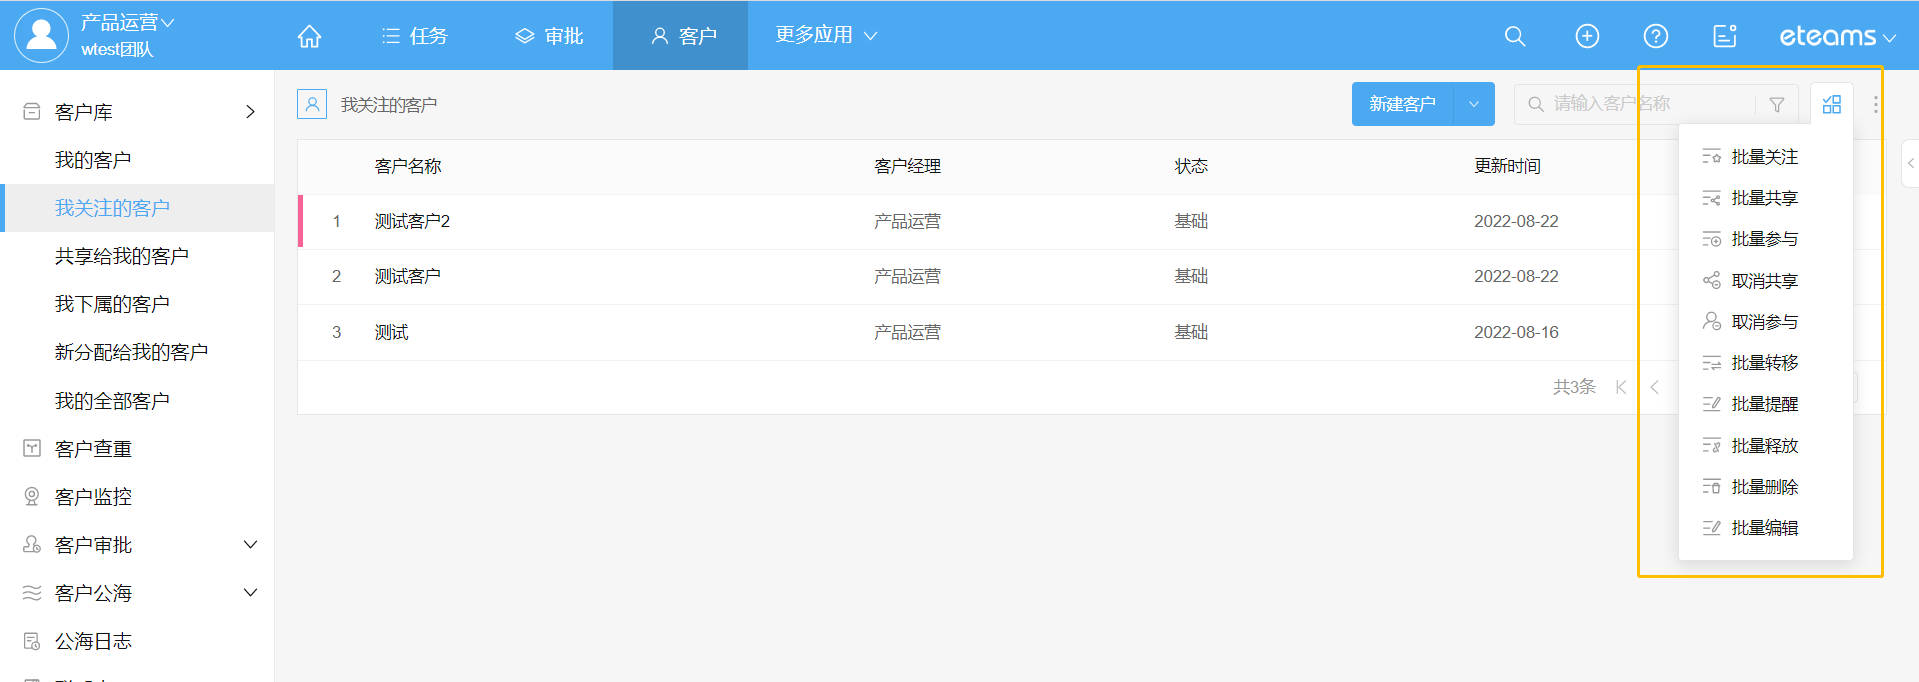Viewport: 1919px width, 682px height.
Task: Expand the 新建客户 dropdown arrow
Action: click(x=1473, y=104)
